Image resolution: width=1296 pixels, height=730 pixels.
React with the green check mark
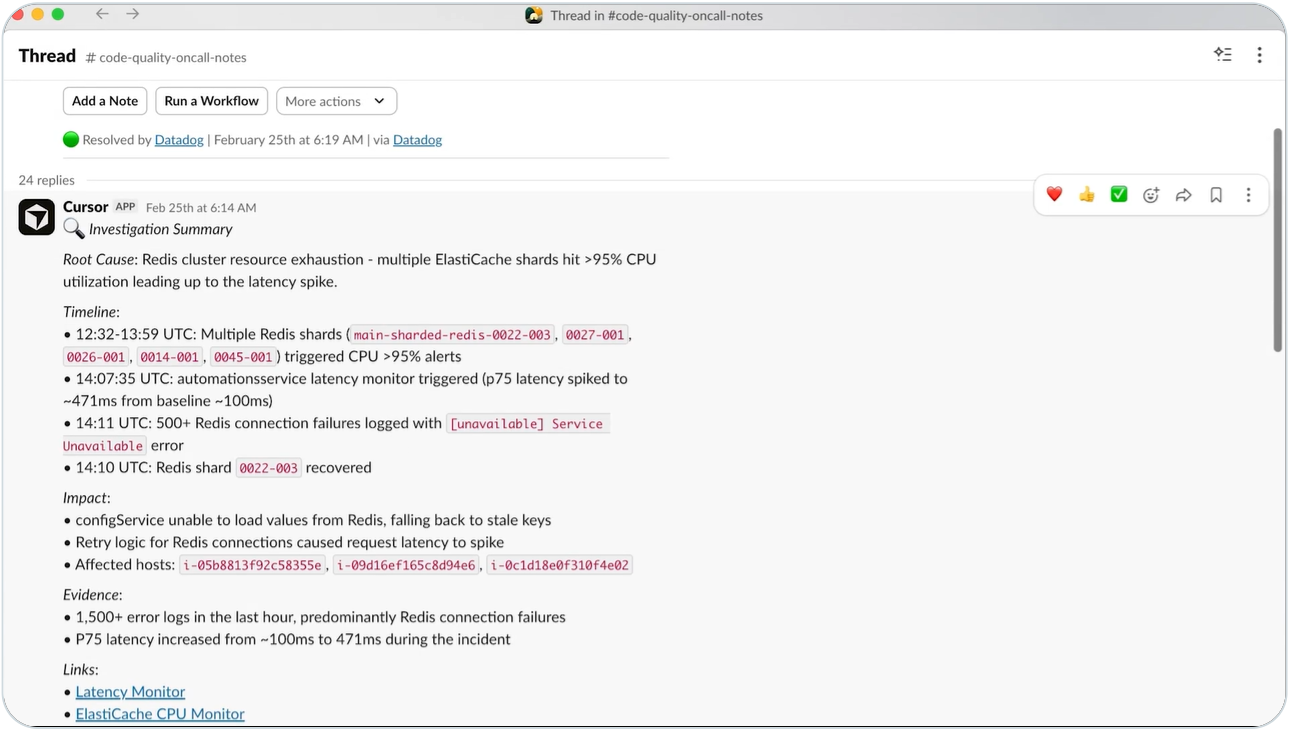[1119, 195]
